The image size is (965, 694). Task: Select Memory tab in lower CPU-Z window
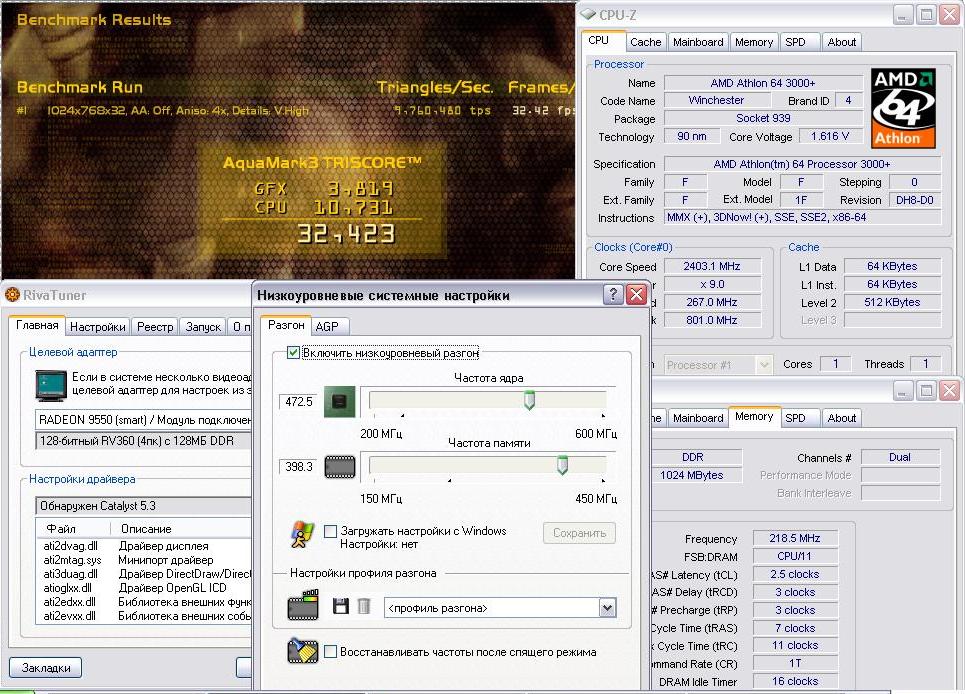754,417
